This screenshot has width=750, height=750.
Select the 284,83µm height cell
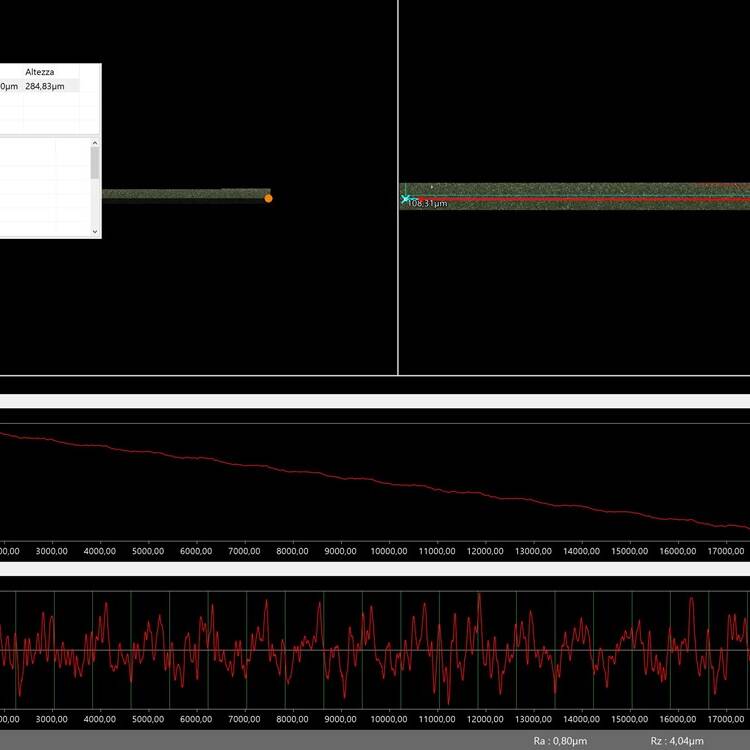click(44, 87)
